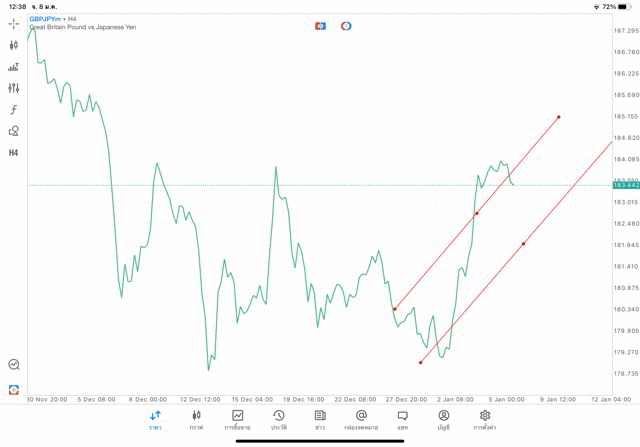The height and width of the screenshot is (447, 640).
Task: Open the History (ประวัติ) tab
Action: pos(278,419)
